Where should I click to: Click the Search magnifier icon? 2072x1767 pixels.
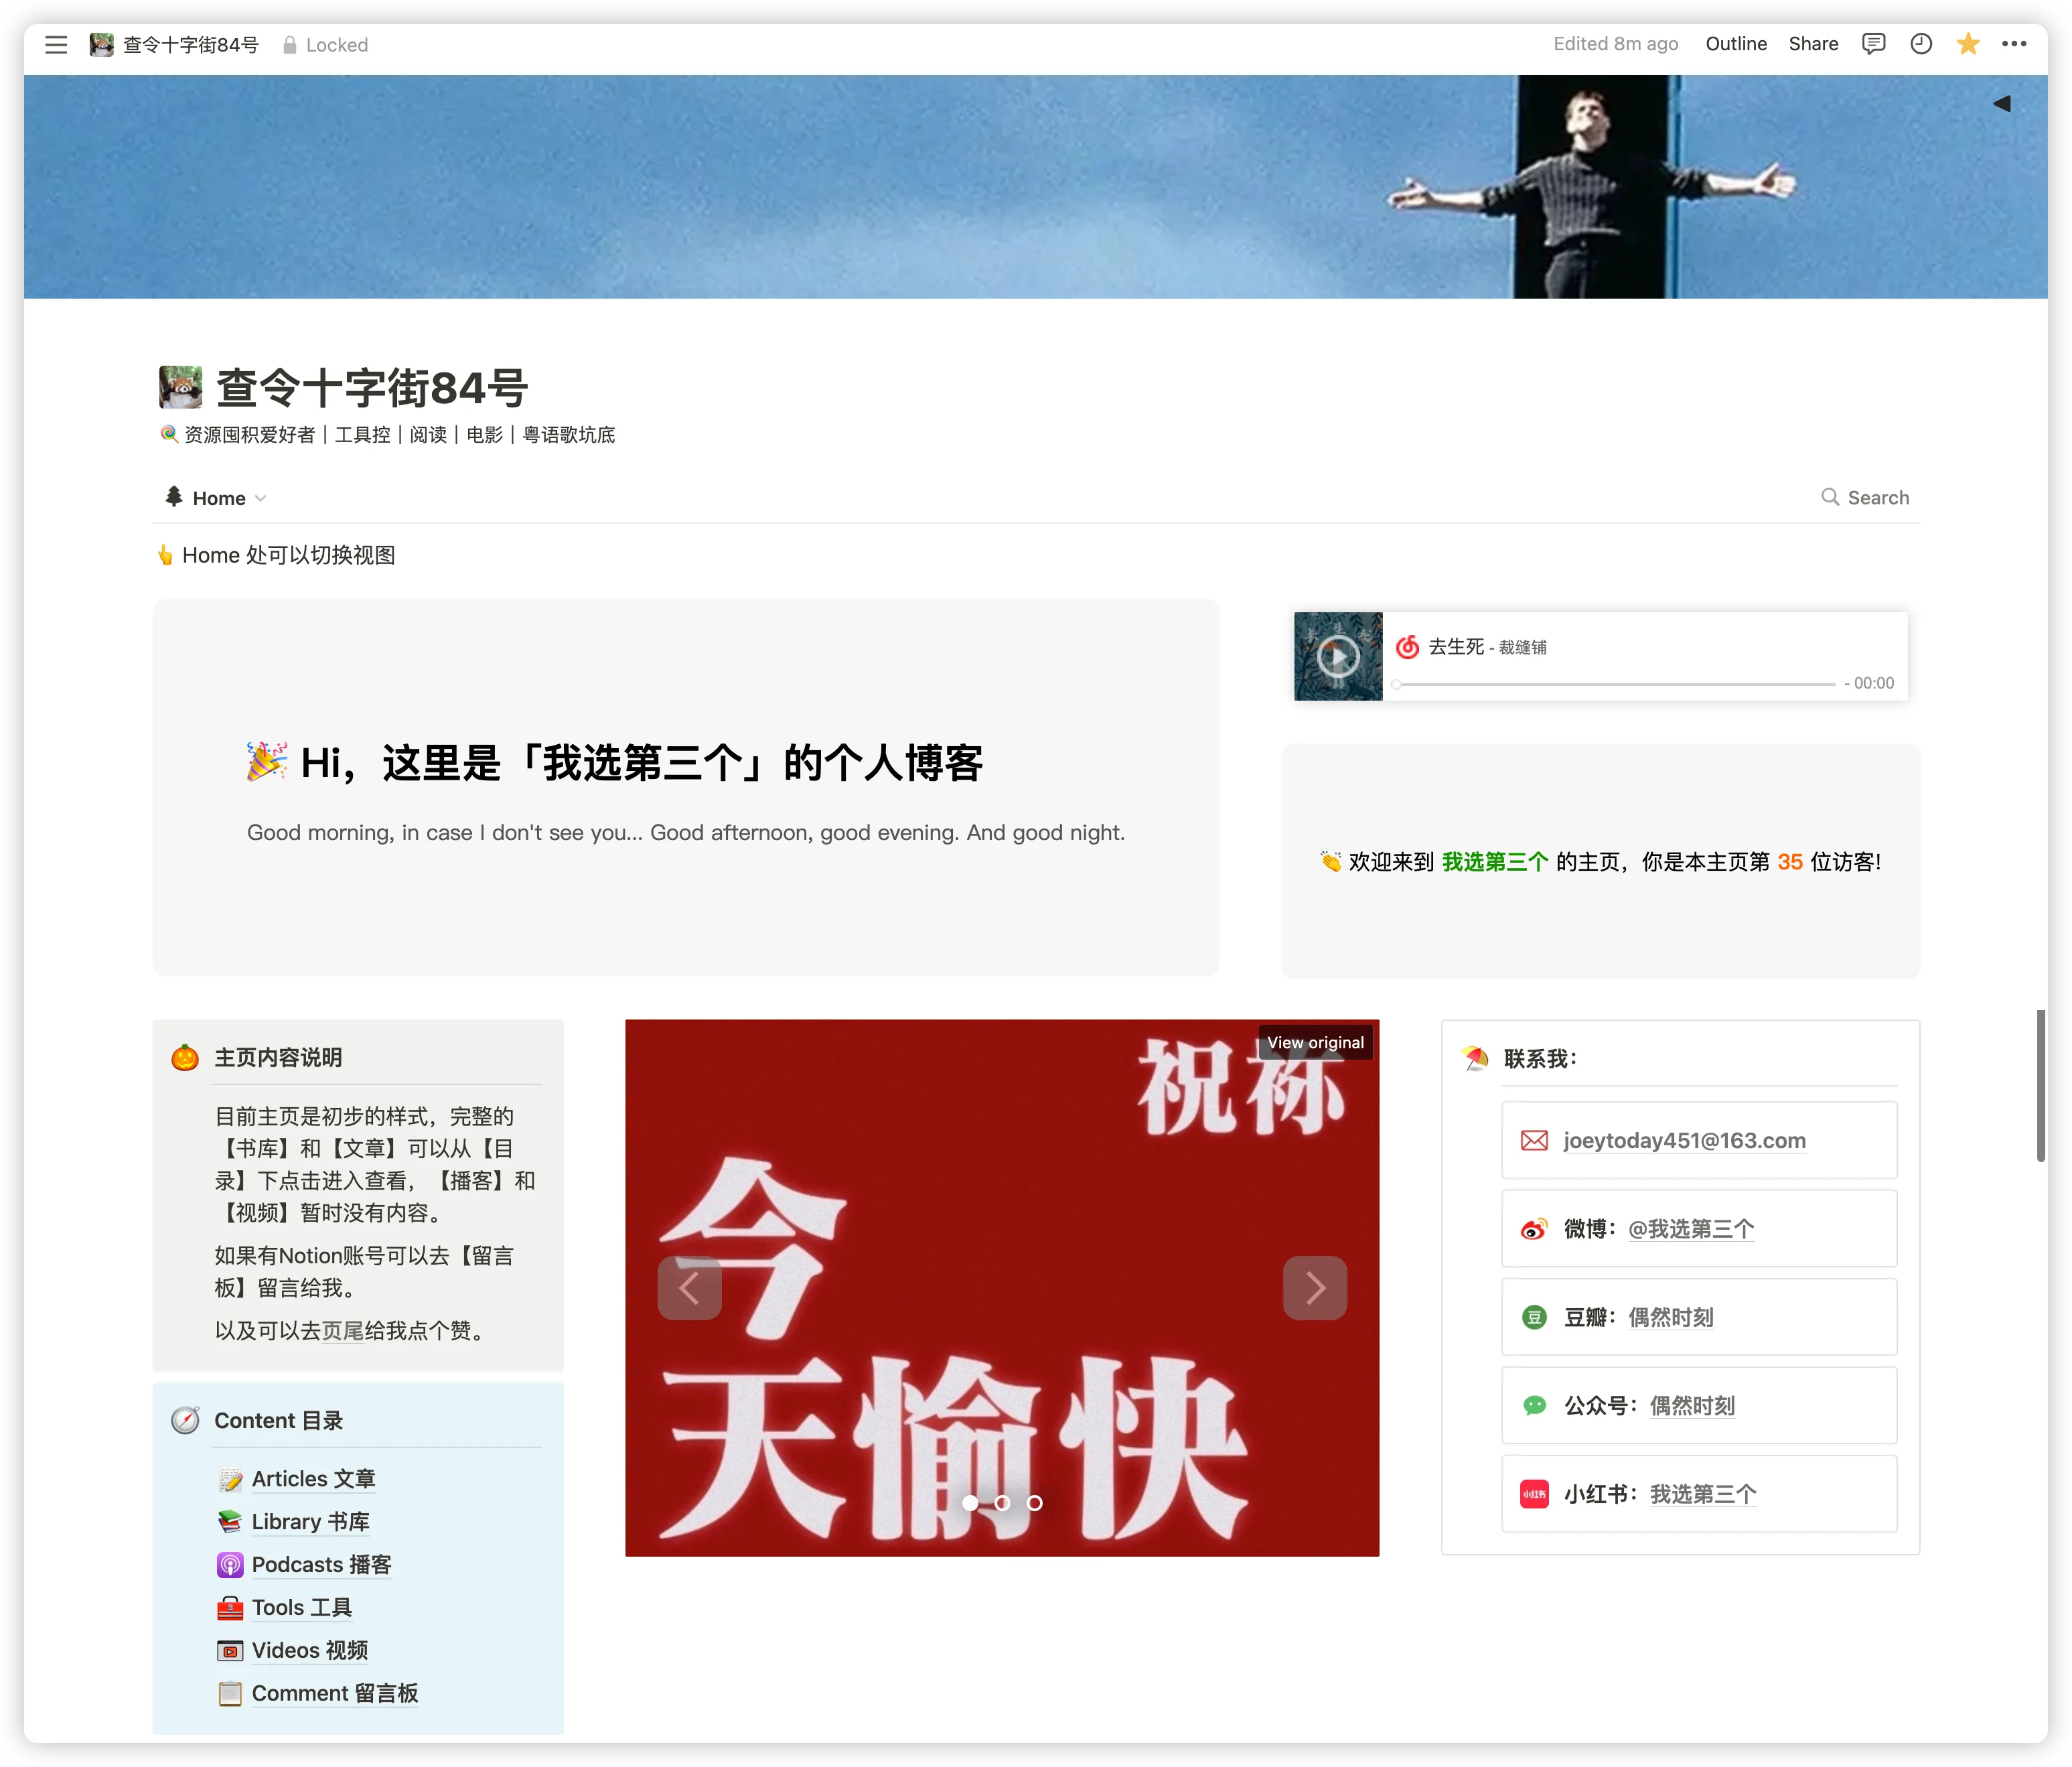click(1829, 497)
